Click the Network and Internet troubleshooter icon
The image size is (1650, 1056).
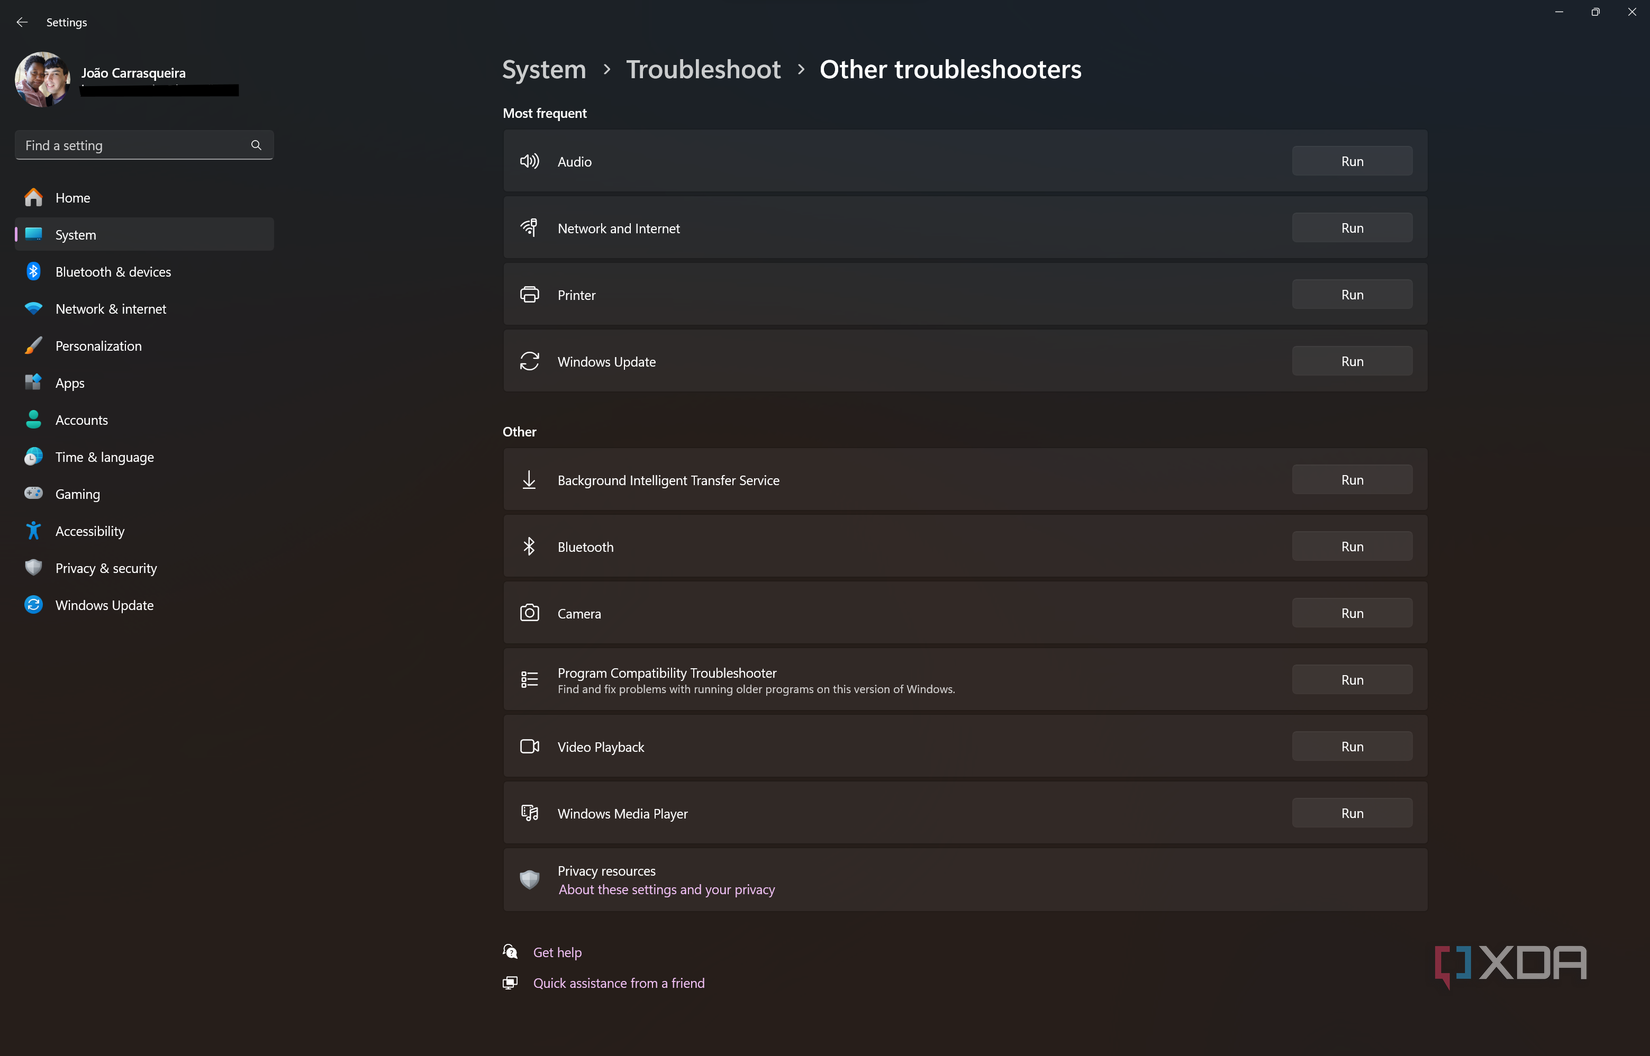(x=530, y=228)
